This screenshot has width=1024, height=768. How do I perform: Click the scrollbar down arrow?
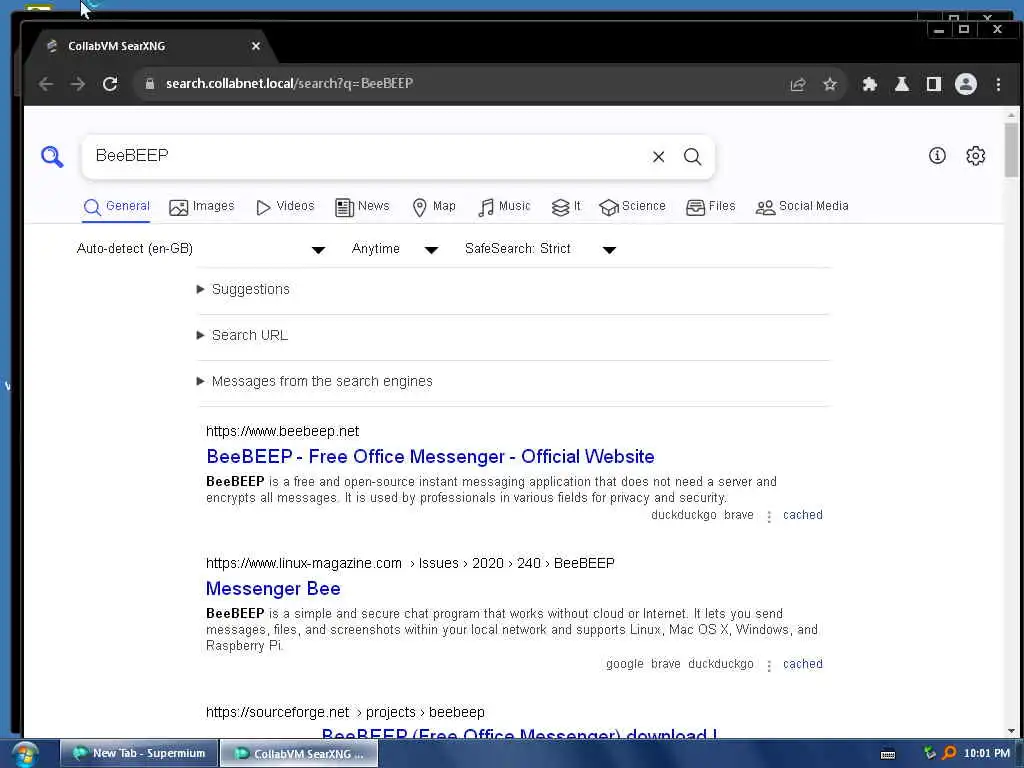coord(1011,731)
